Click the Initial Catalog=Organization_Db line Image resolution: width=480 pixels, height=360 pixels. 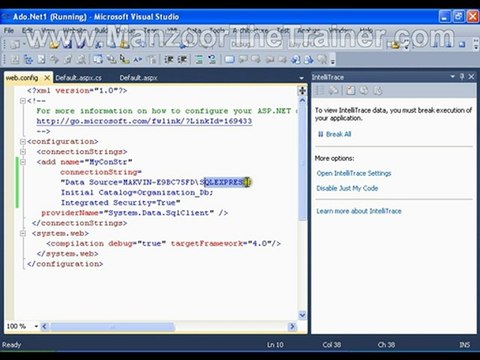click(x=137, y=193)
